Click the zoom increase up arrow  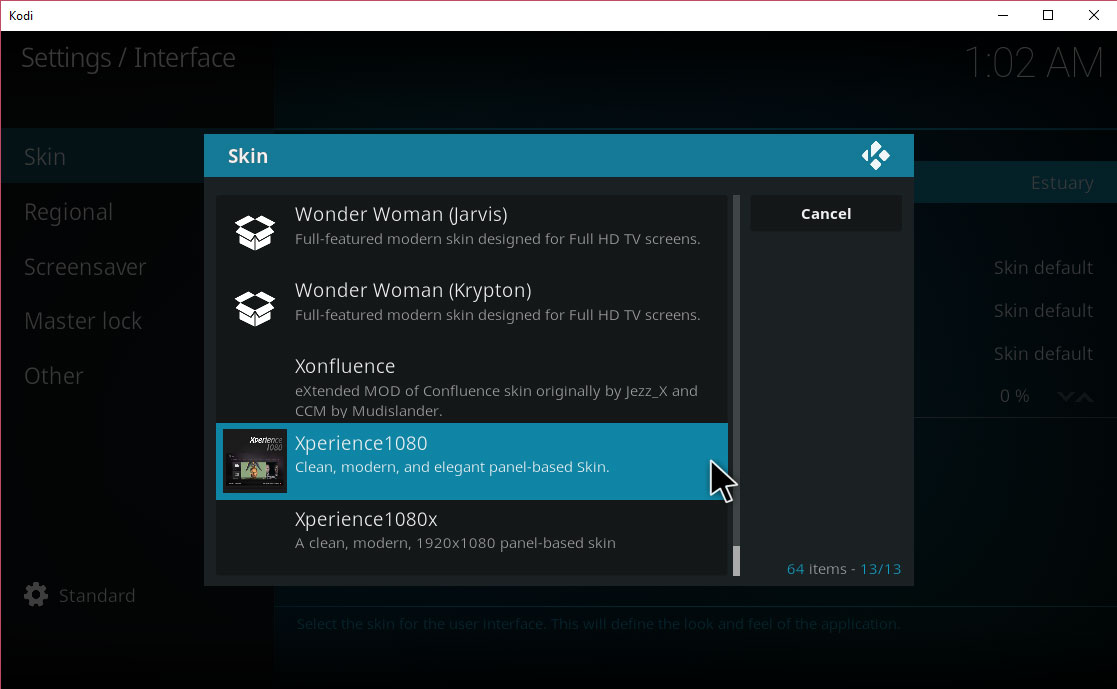(x=1084, y=396)
